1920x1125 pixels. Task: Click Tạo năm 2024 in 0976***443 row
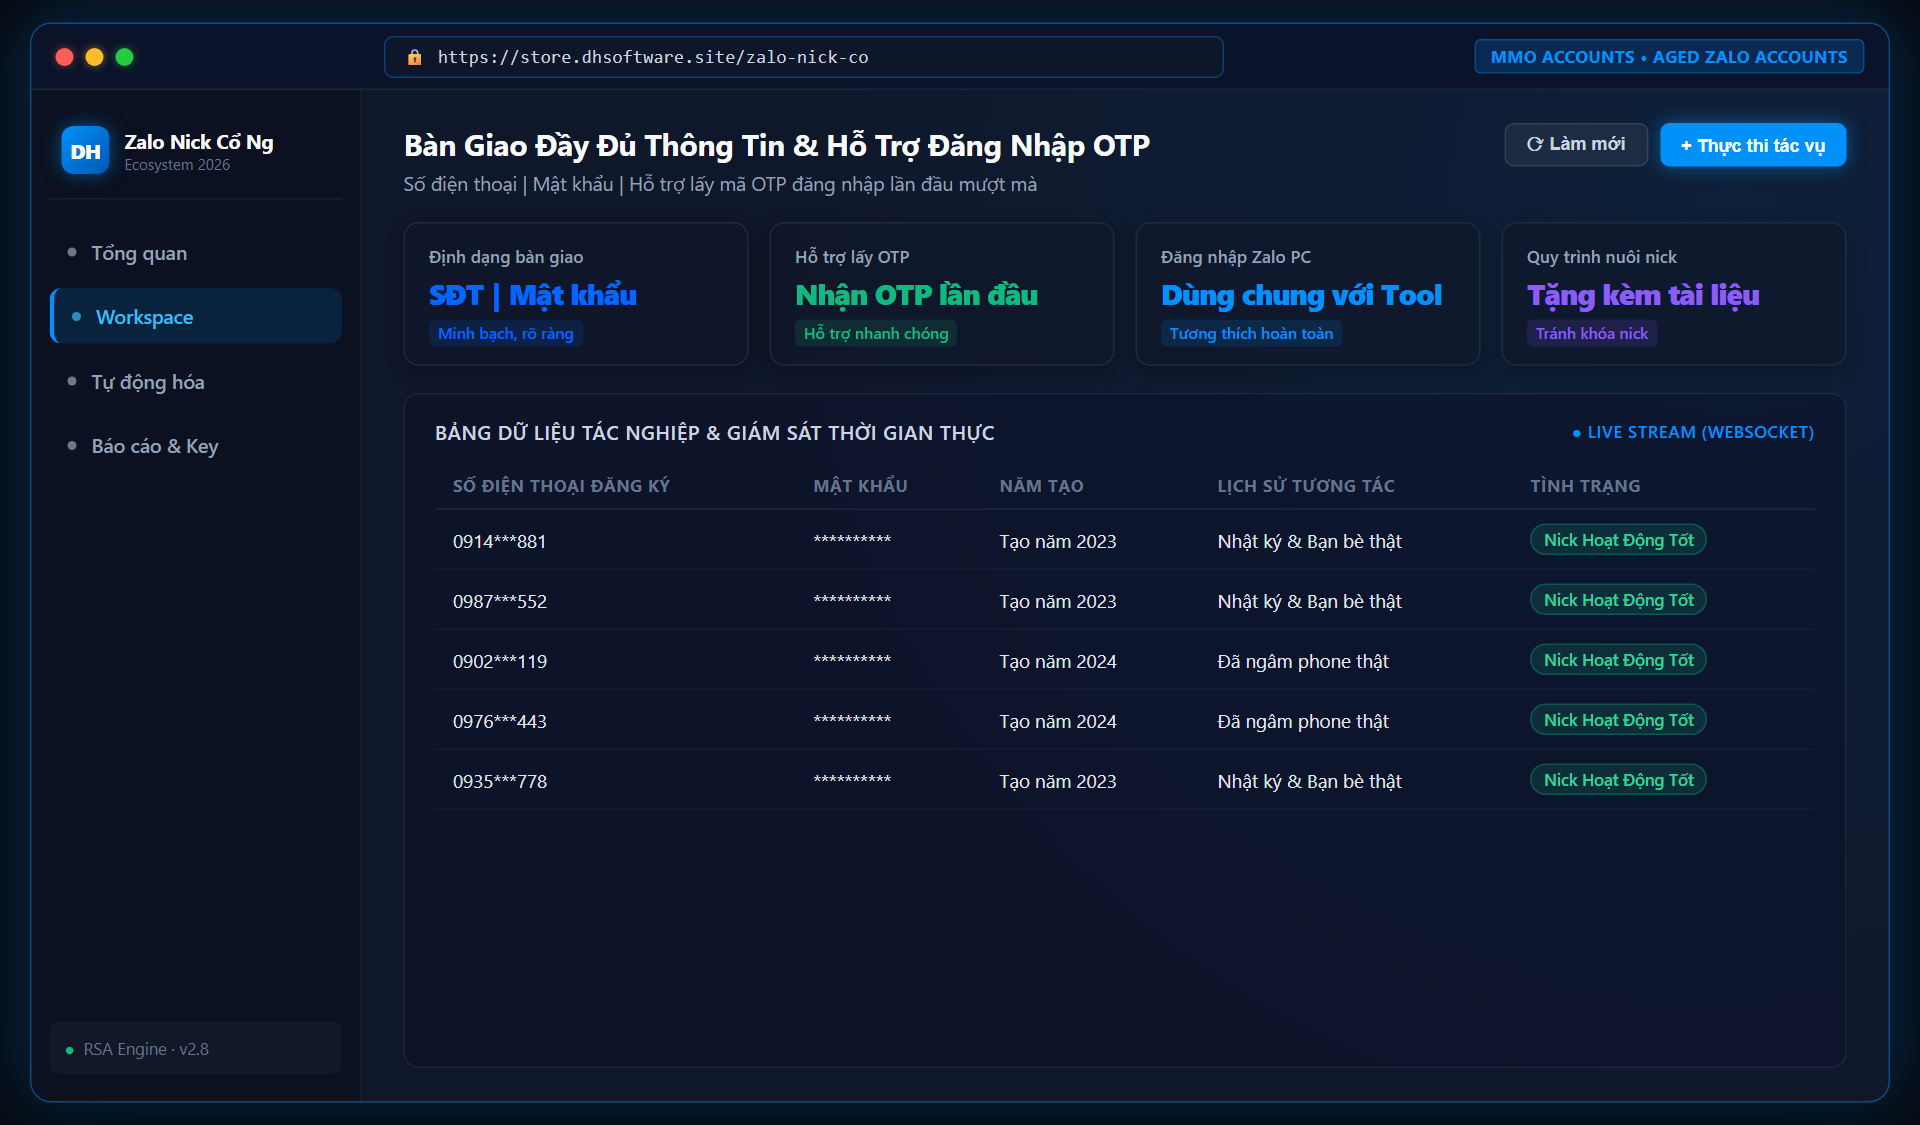(1058, 721)
